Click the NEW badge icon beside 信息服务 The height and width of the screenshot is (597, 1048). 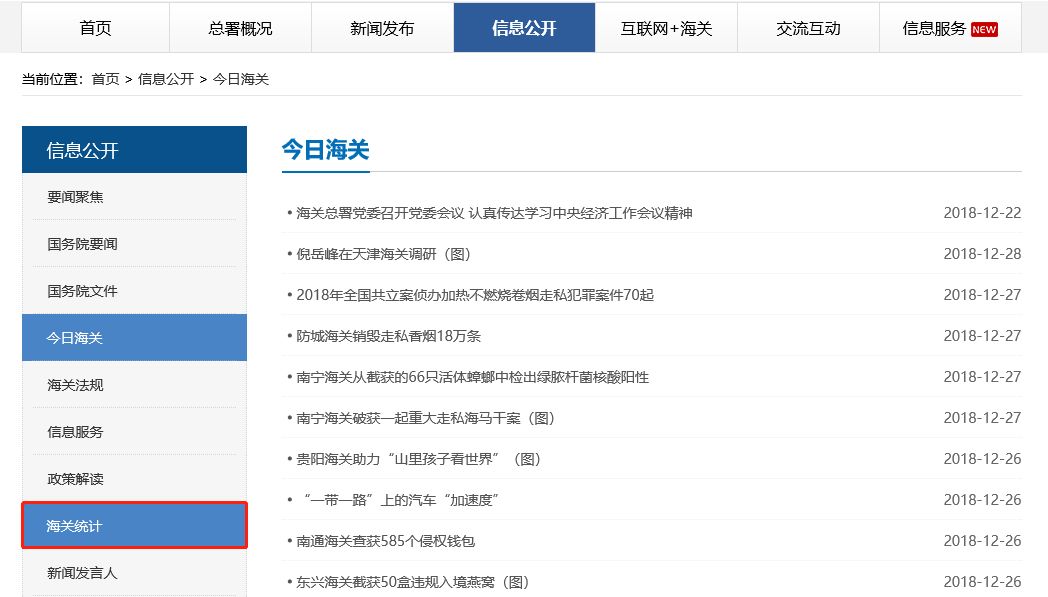984,28
